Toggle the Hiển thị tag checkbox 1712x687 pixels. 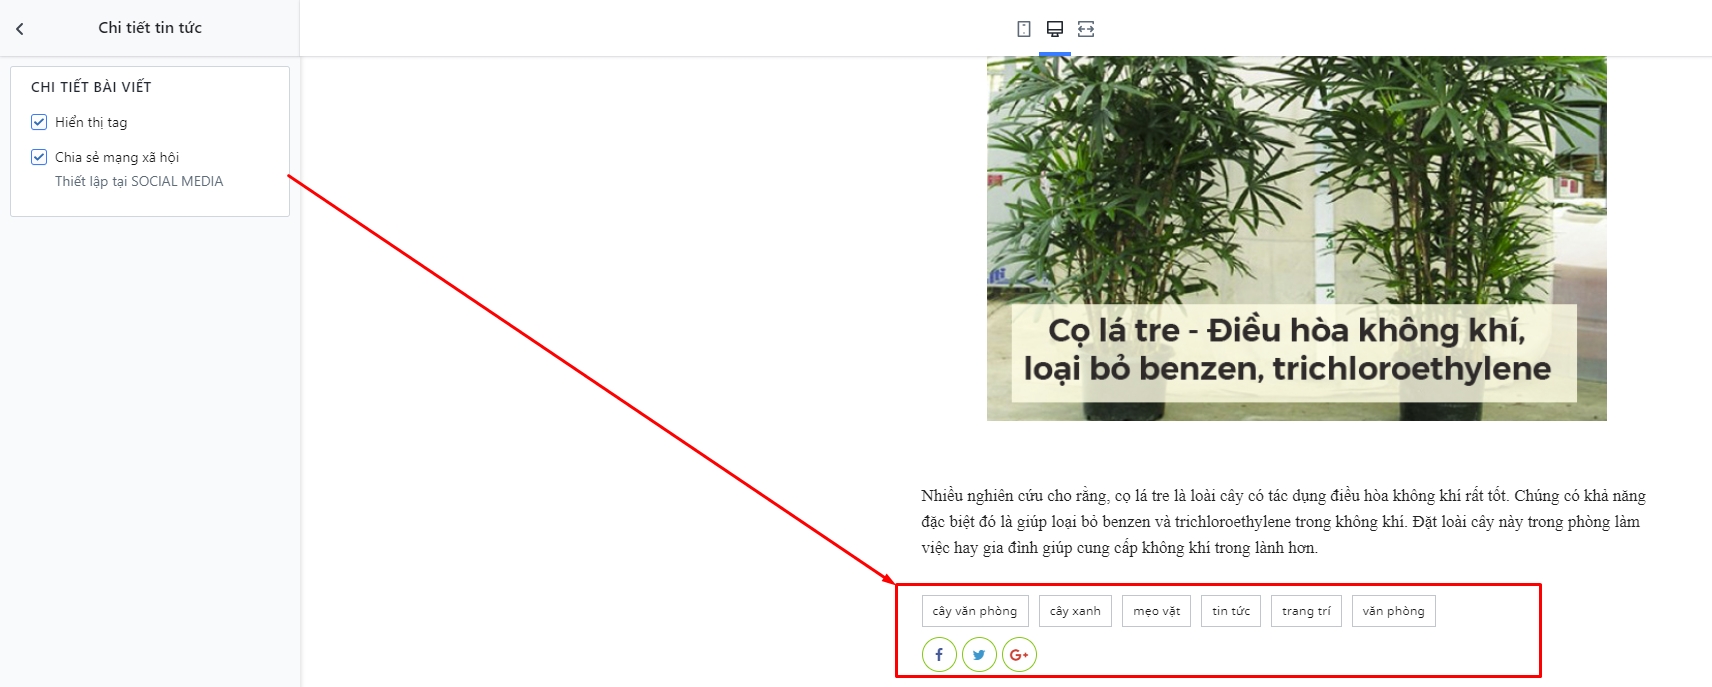pyautogui.click(x=39, y=122)
